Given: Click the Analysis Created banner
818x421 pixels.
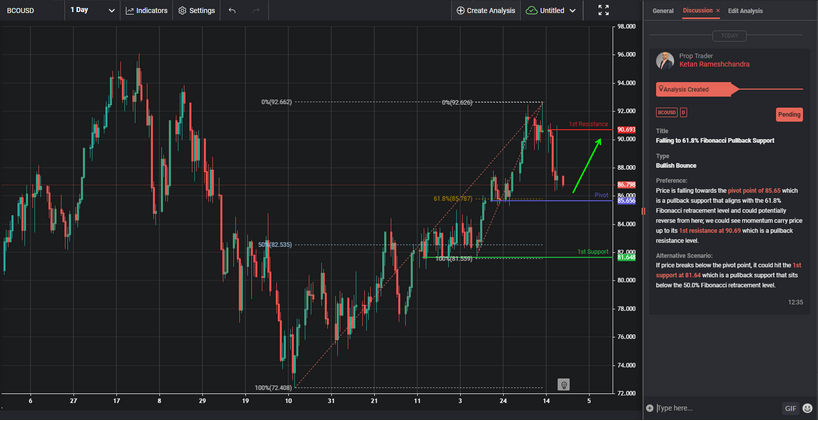Looking at the screenshot, I should tap(696, 89).
